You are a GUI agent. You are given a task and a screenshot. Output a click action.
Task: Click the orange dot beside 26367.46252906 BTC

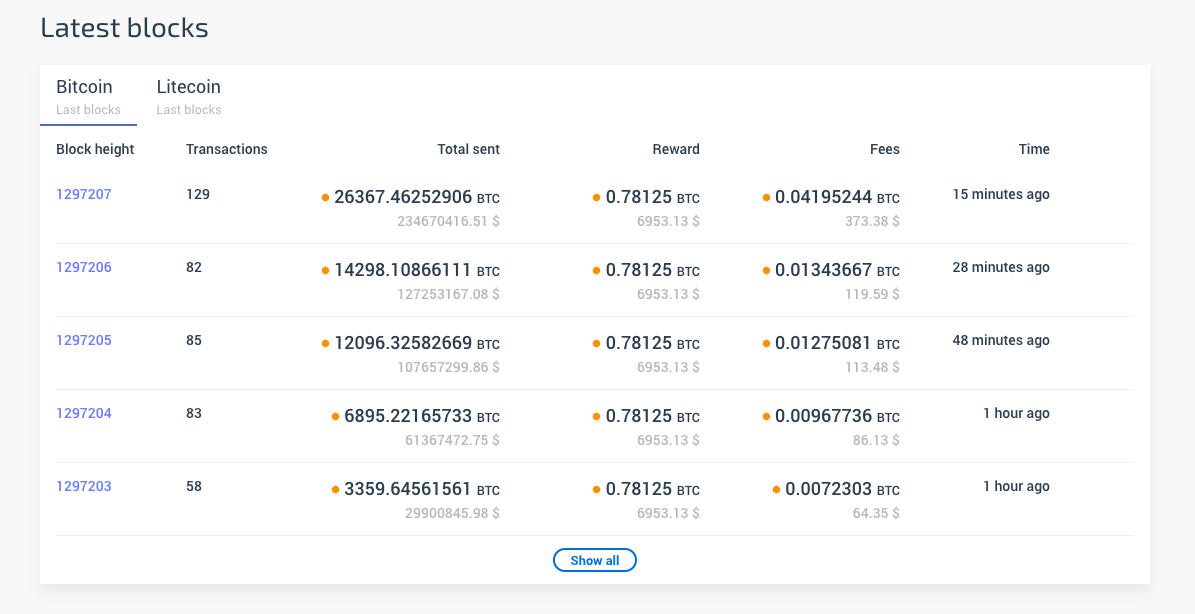point(325,197)
